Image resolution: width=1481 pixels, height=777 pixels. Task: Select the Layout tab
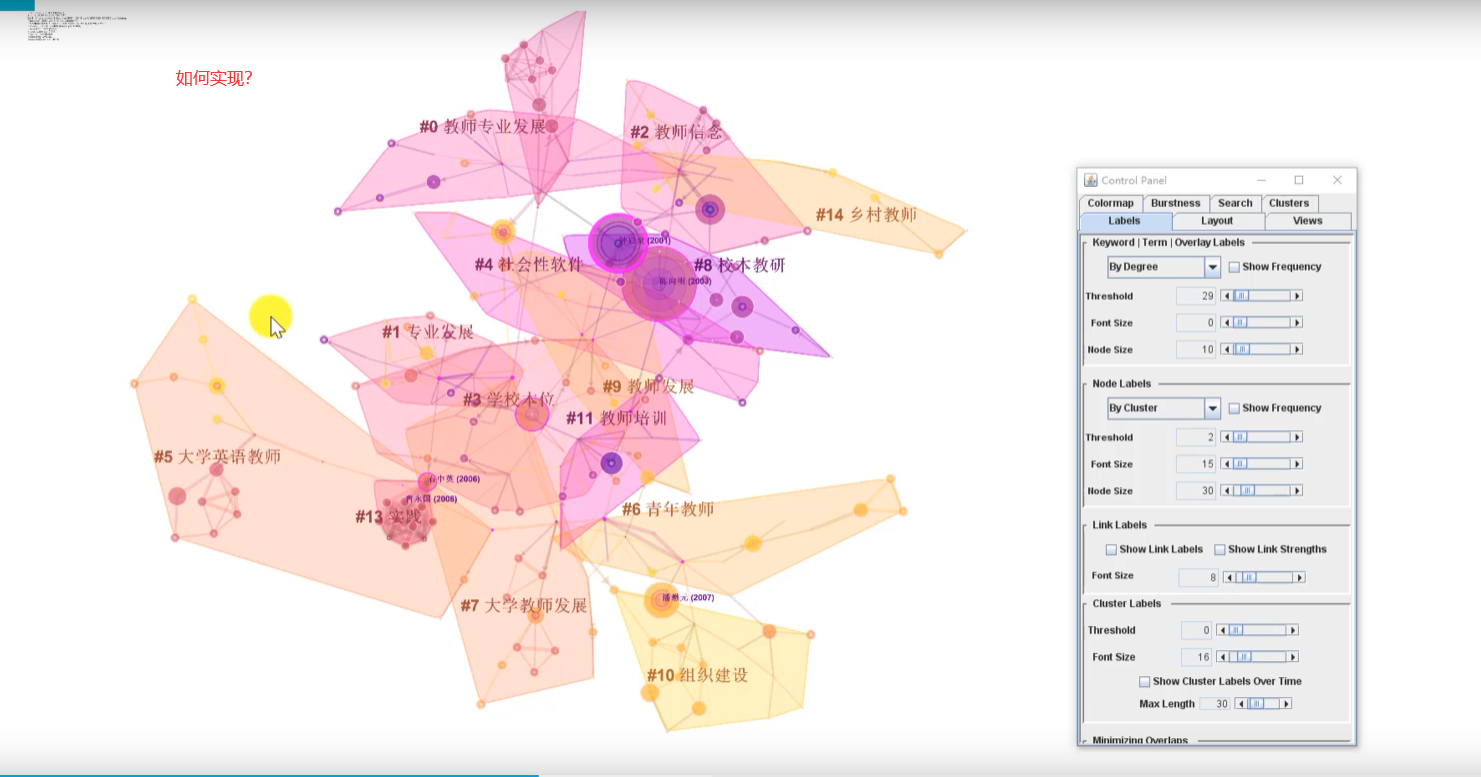coord(1217,221)
